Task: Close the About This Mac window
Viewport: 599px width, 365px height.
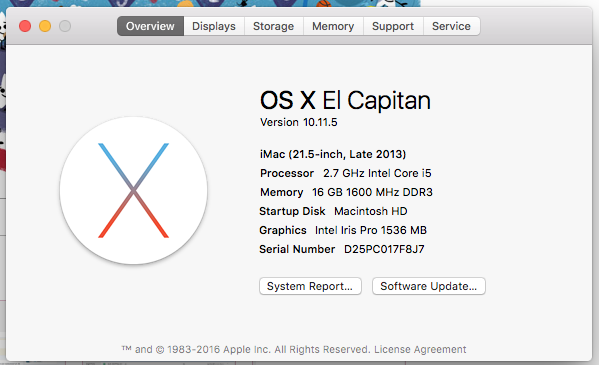Action: [x=25, y=26]
